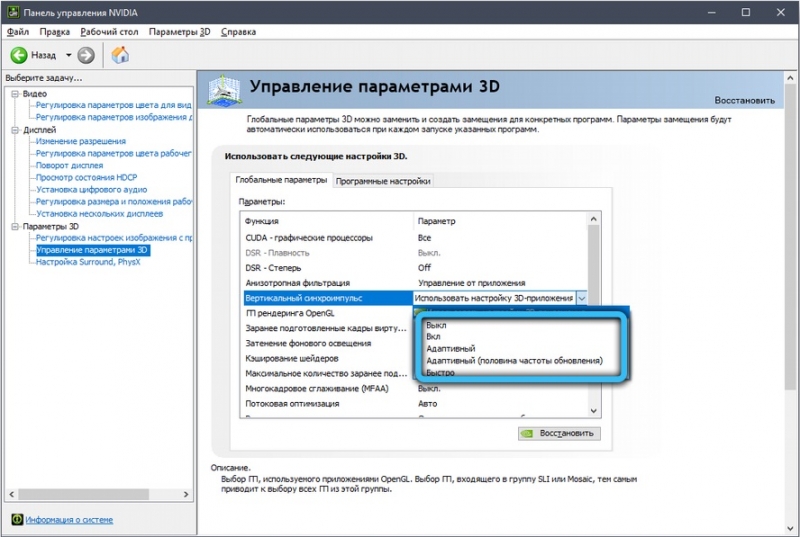Open Настройка Surround, PhysX
Image resolution: width=800 pixels, height=537 pixels.
point(88,262)
